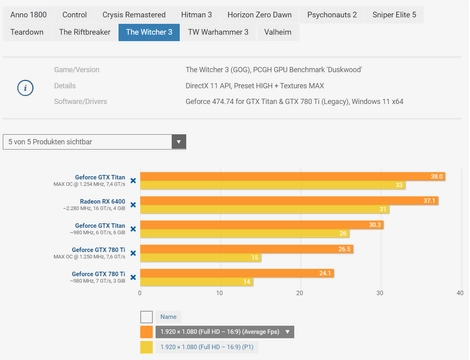Switch to the Teardown tab
Viewport: 470px width, 360px height.
click(x=27, y=32)
